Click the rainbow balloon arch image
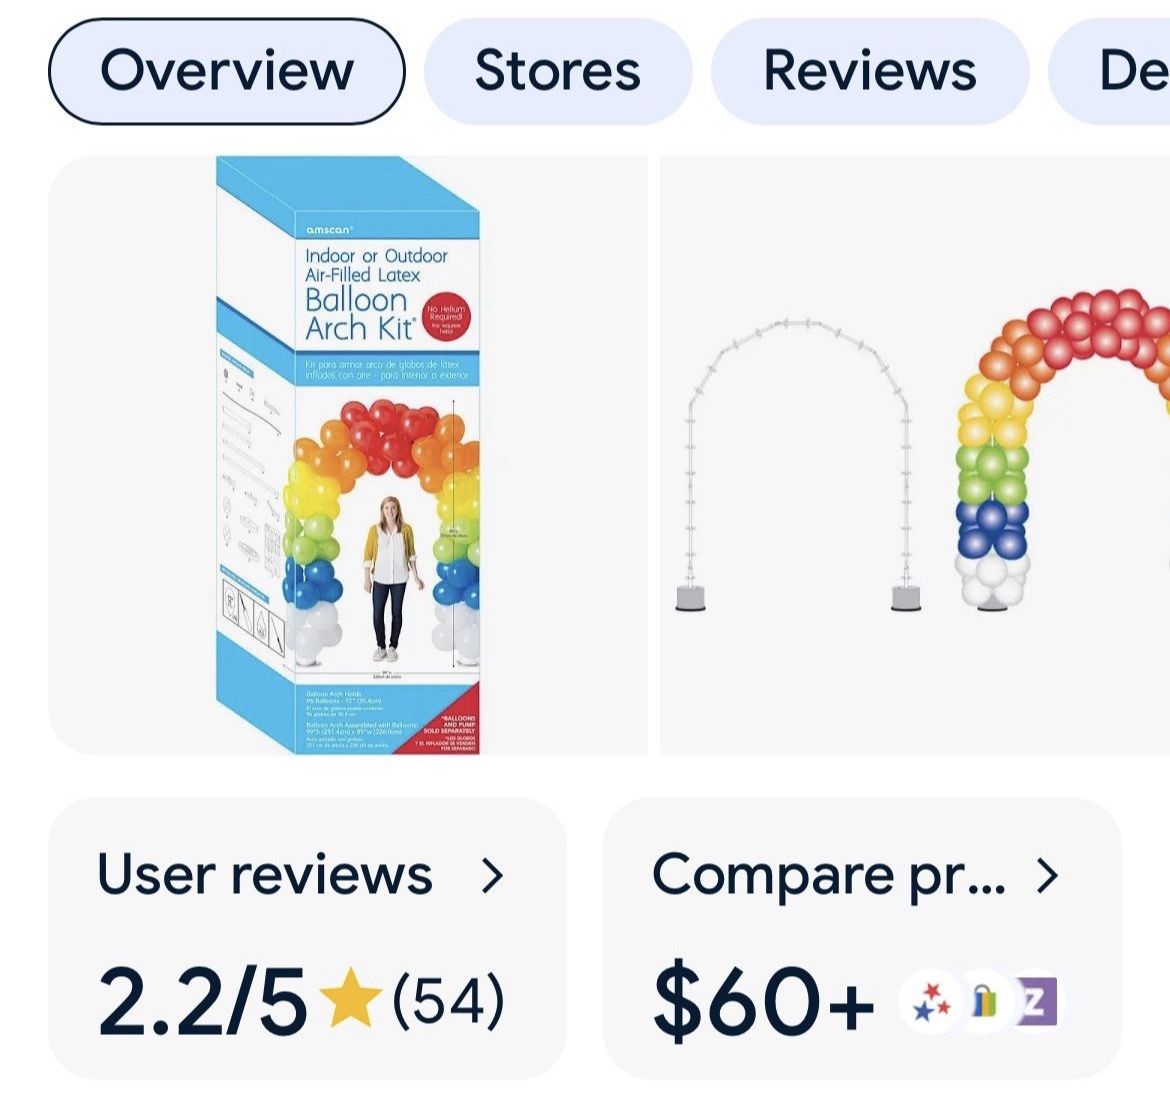1170x1101 pixels. (1062, 450)
